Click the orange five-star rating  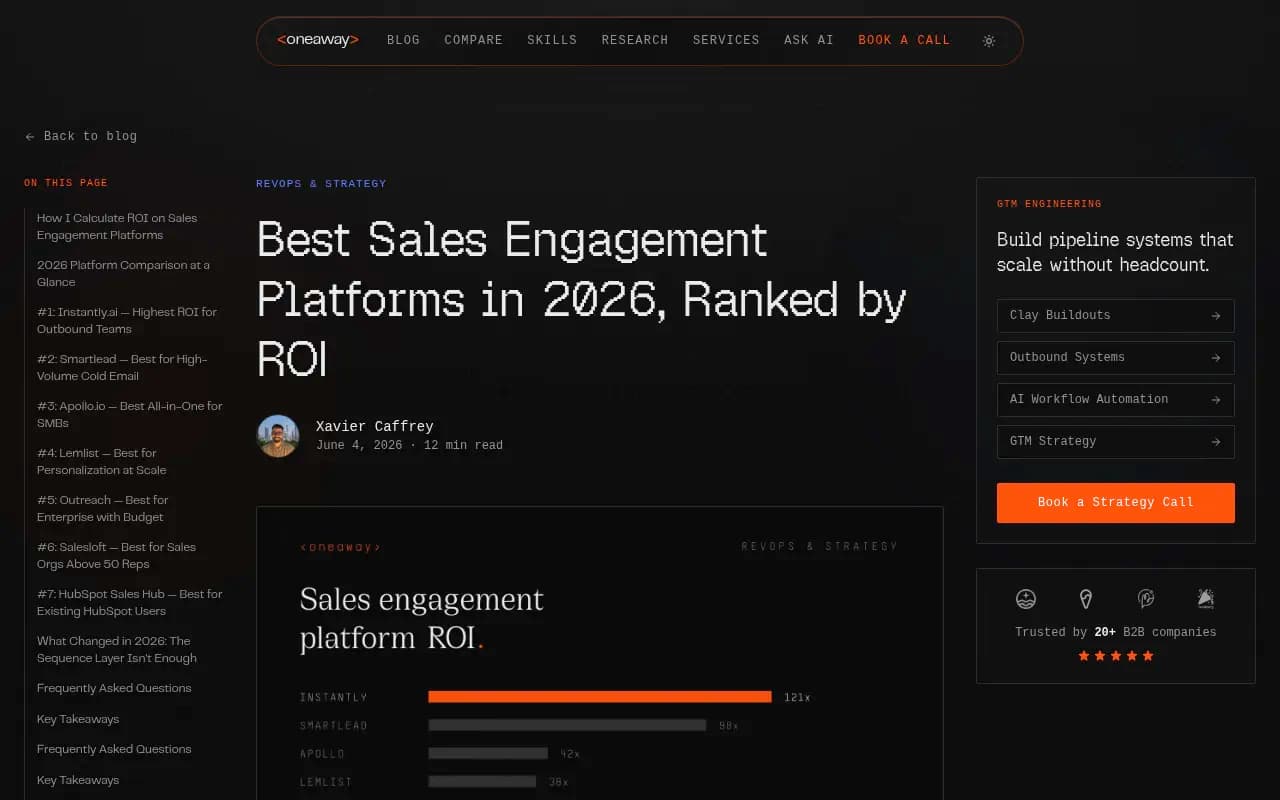1116,656
